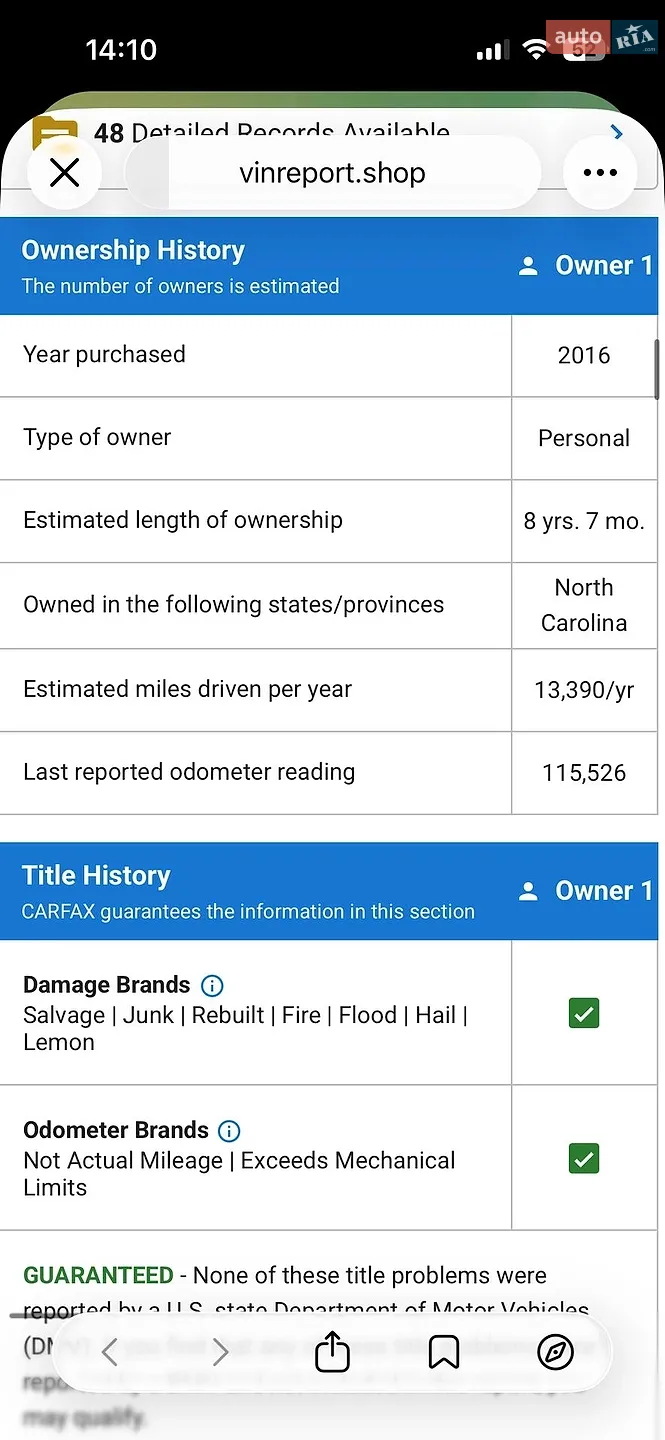Toggle the Odometer Brands green checkbox
Image resolution: width=665 pixels, height=1440 pixels.
(x=584, y=1159)
